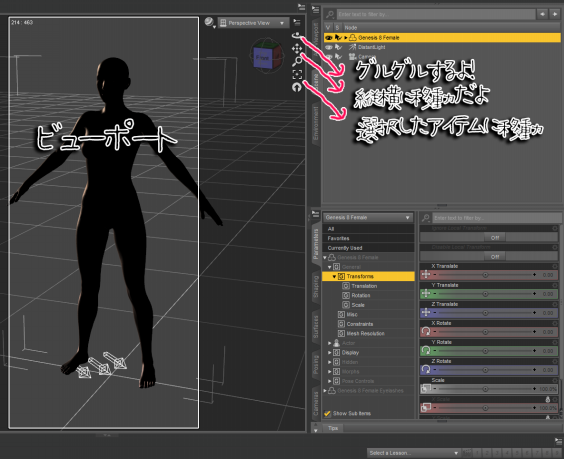Screen dimensions: 564x459
Task: Click the Parameters filter magnifier icon
Action: tap(426, 218)
